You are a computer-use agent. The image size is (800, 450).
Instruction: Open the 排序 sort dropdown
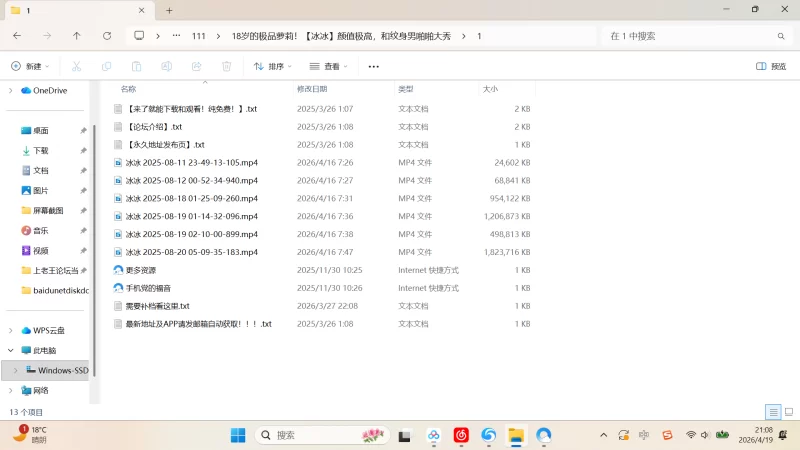[x=273, y=66]
